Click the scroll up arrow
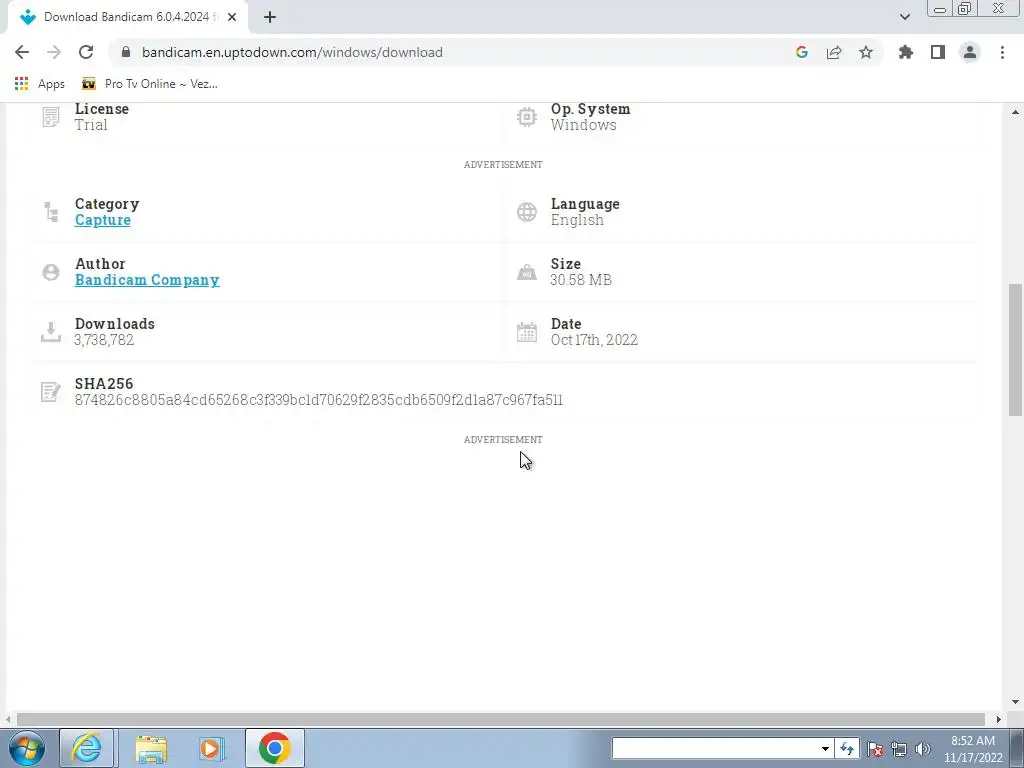Image resolution: width=1024 pixels, height=768 pixels. [x=1015, y=112]
